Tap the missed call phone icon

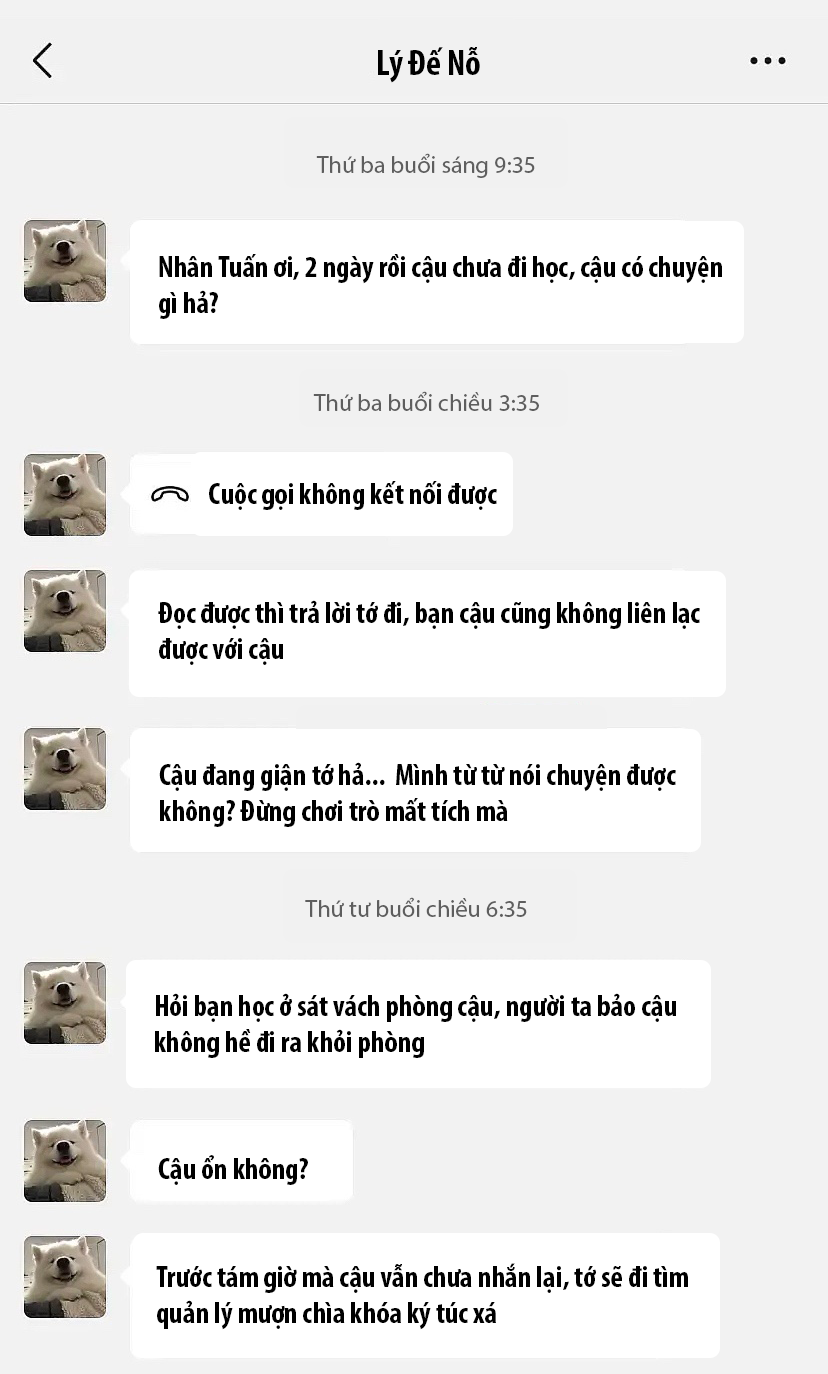click(x=170, y=494)
